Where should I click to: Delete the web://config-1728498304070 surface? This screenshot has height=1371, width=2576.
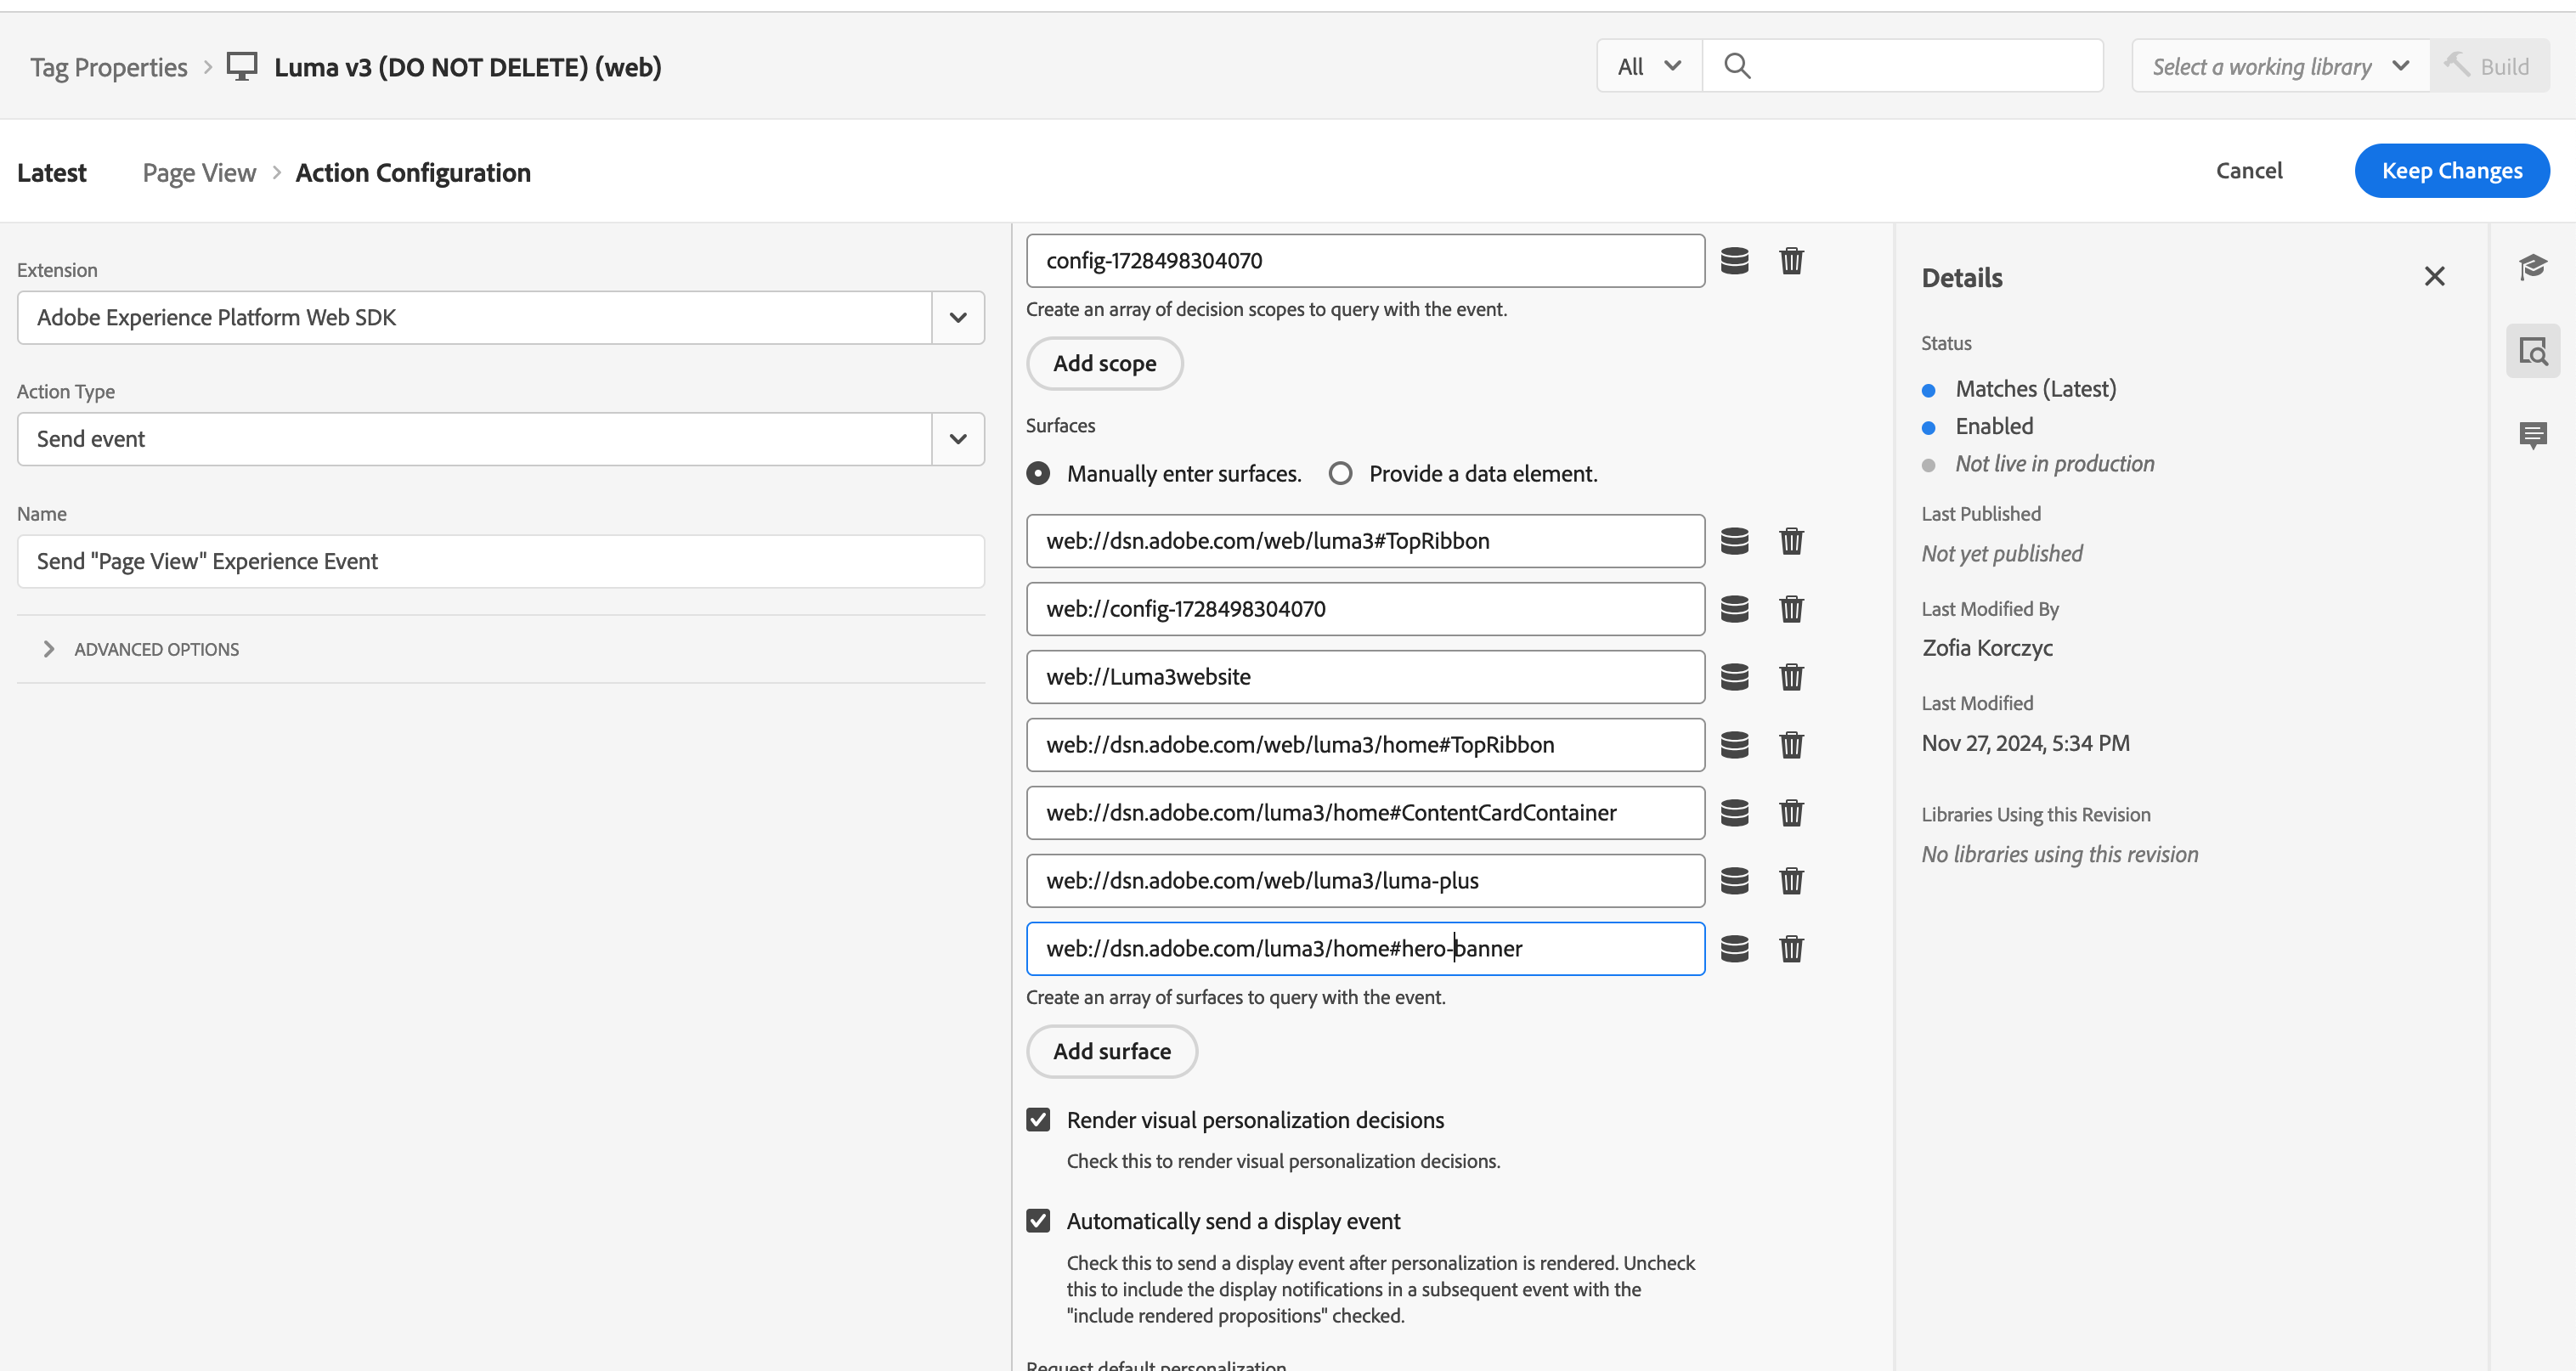point(1791,609)
